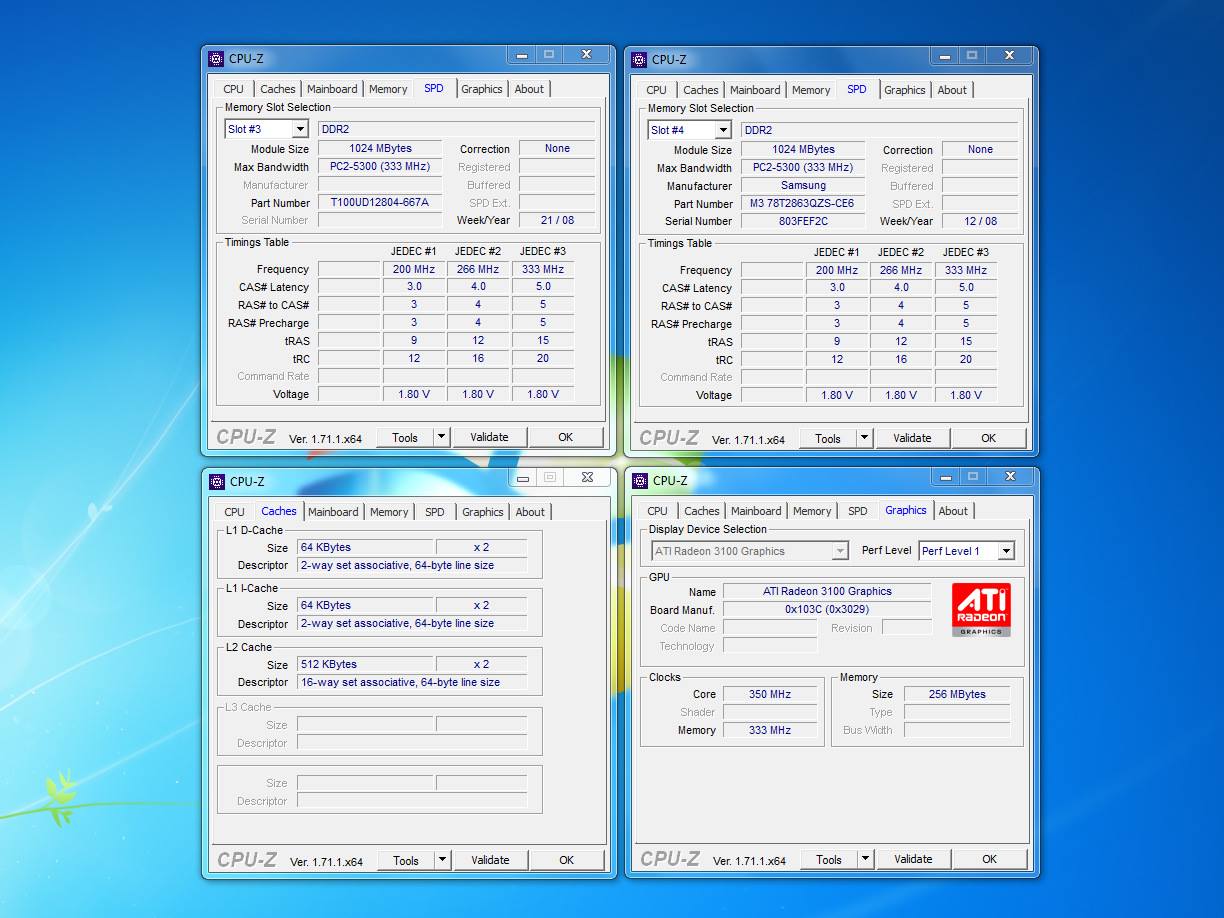The width and height of the screenshot is (1224, 918).
Task: Close the Caches CPU-Z window
Action: pos(587,478)
